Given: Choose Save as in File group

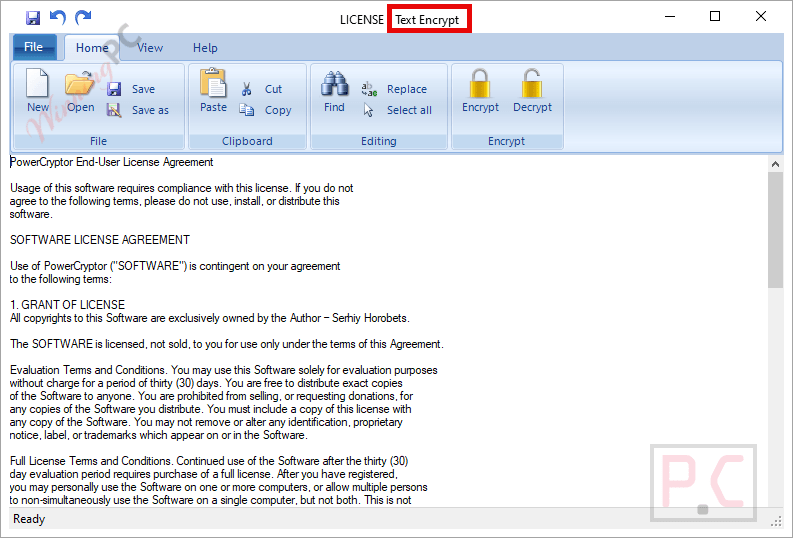Looking at the screenshot, I should tap(138, 110).
